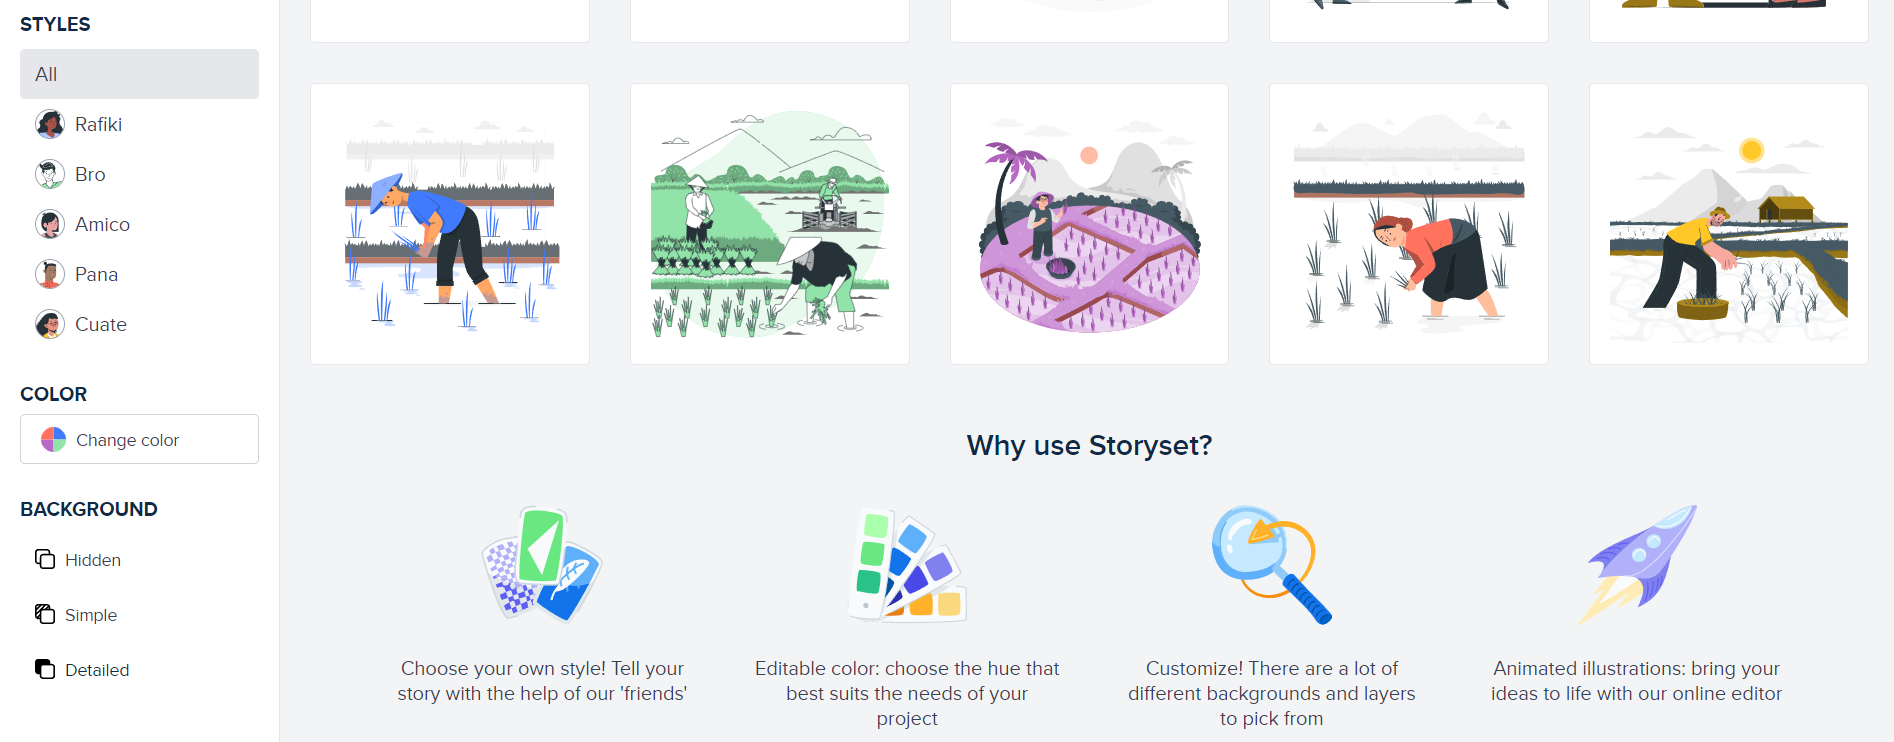The height and width of the screenshot is (742, 1894).
Task: Set background option to Simple
Action: click(x=91, y=615)
